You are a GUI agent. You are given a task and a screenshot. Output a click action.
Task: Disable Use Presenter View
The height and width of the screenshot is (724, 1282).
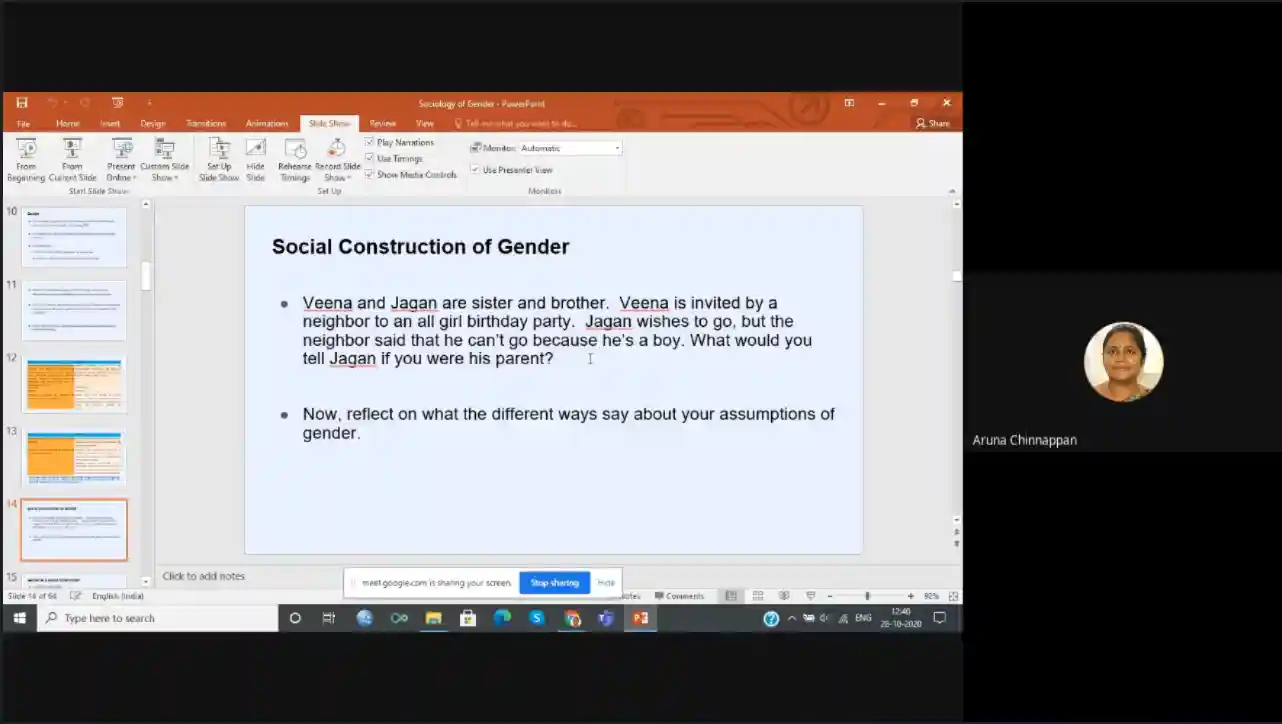click(475, 170)
